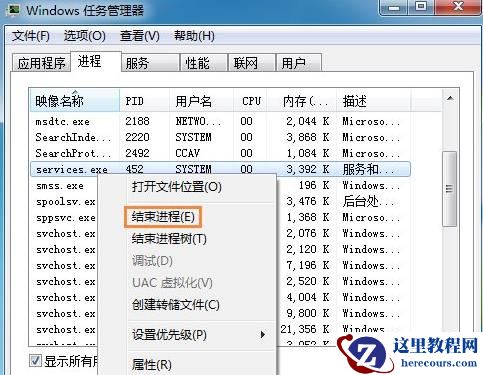Sort by 内存 column header
The image size is (483, 375).
(302, 101)
